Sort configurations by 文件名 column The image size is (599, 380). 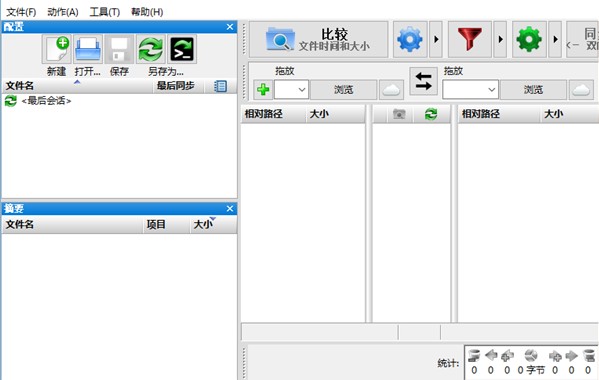point(78,86)
